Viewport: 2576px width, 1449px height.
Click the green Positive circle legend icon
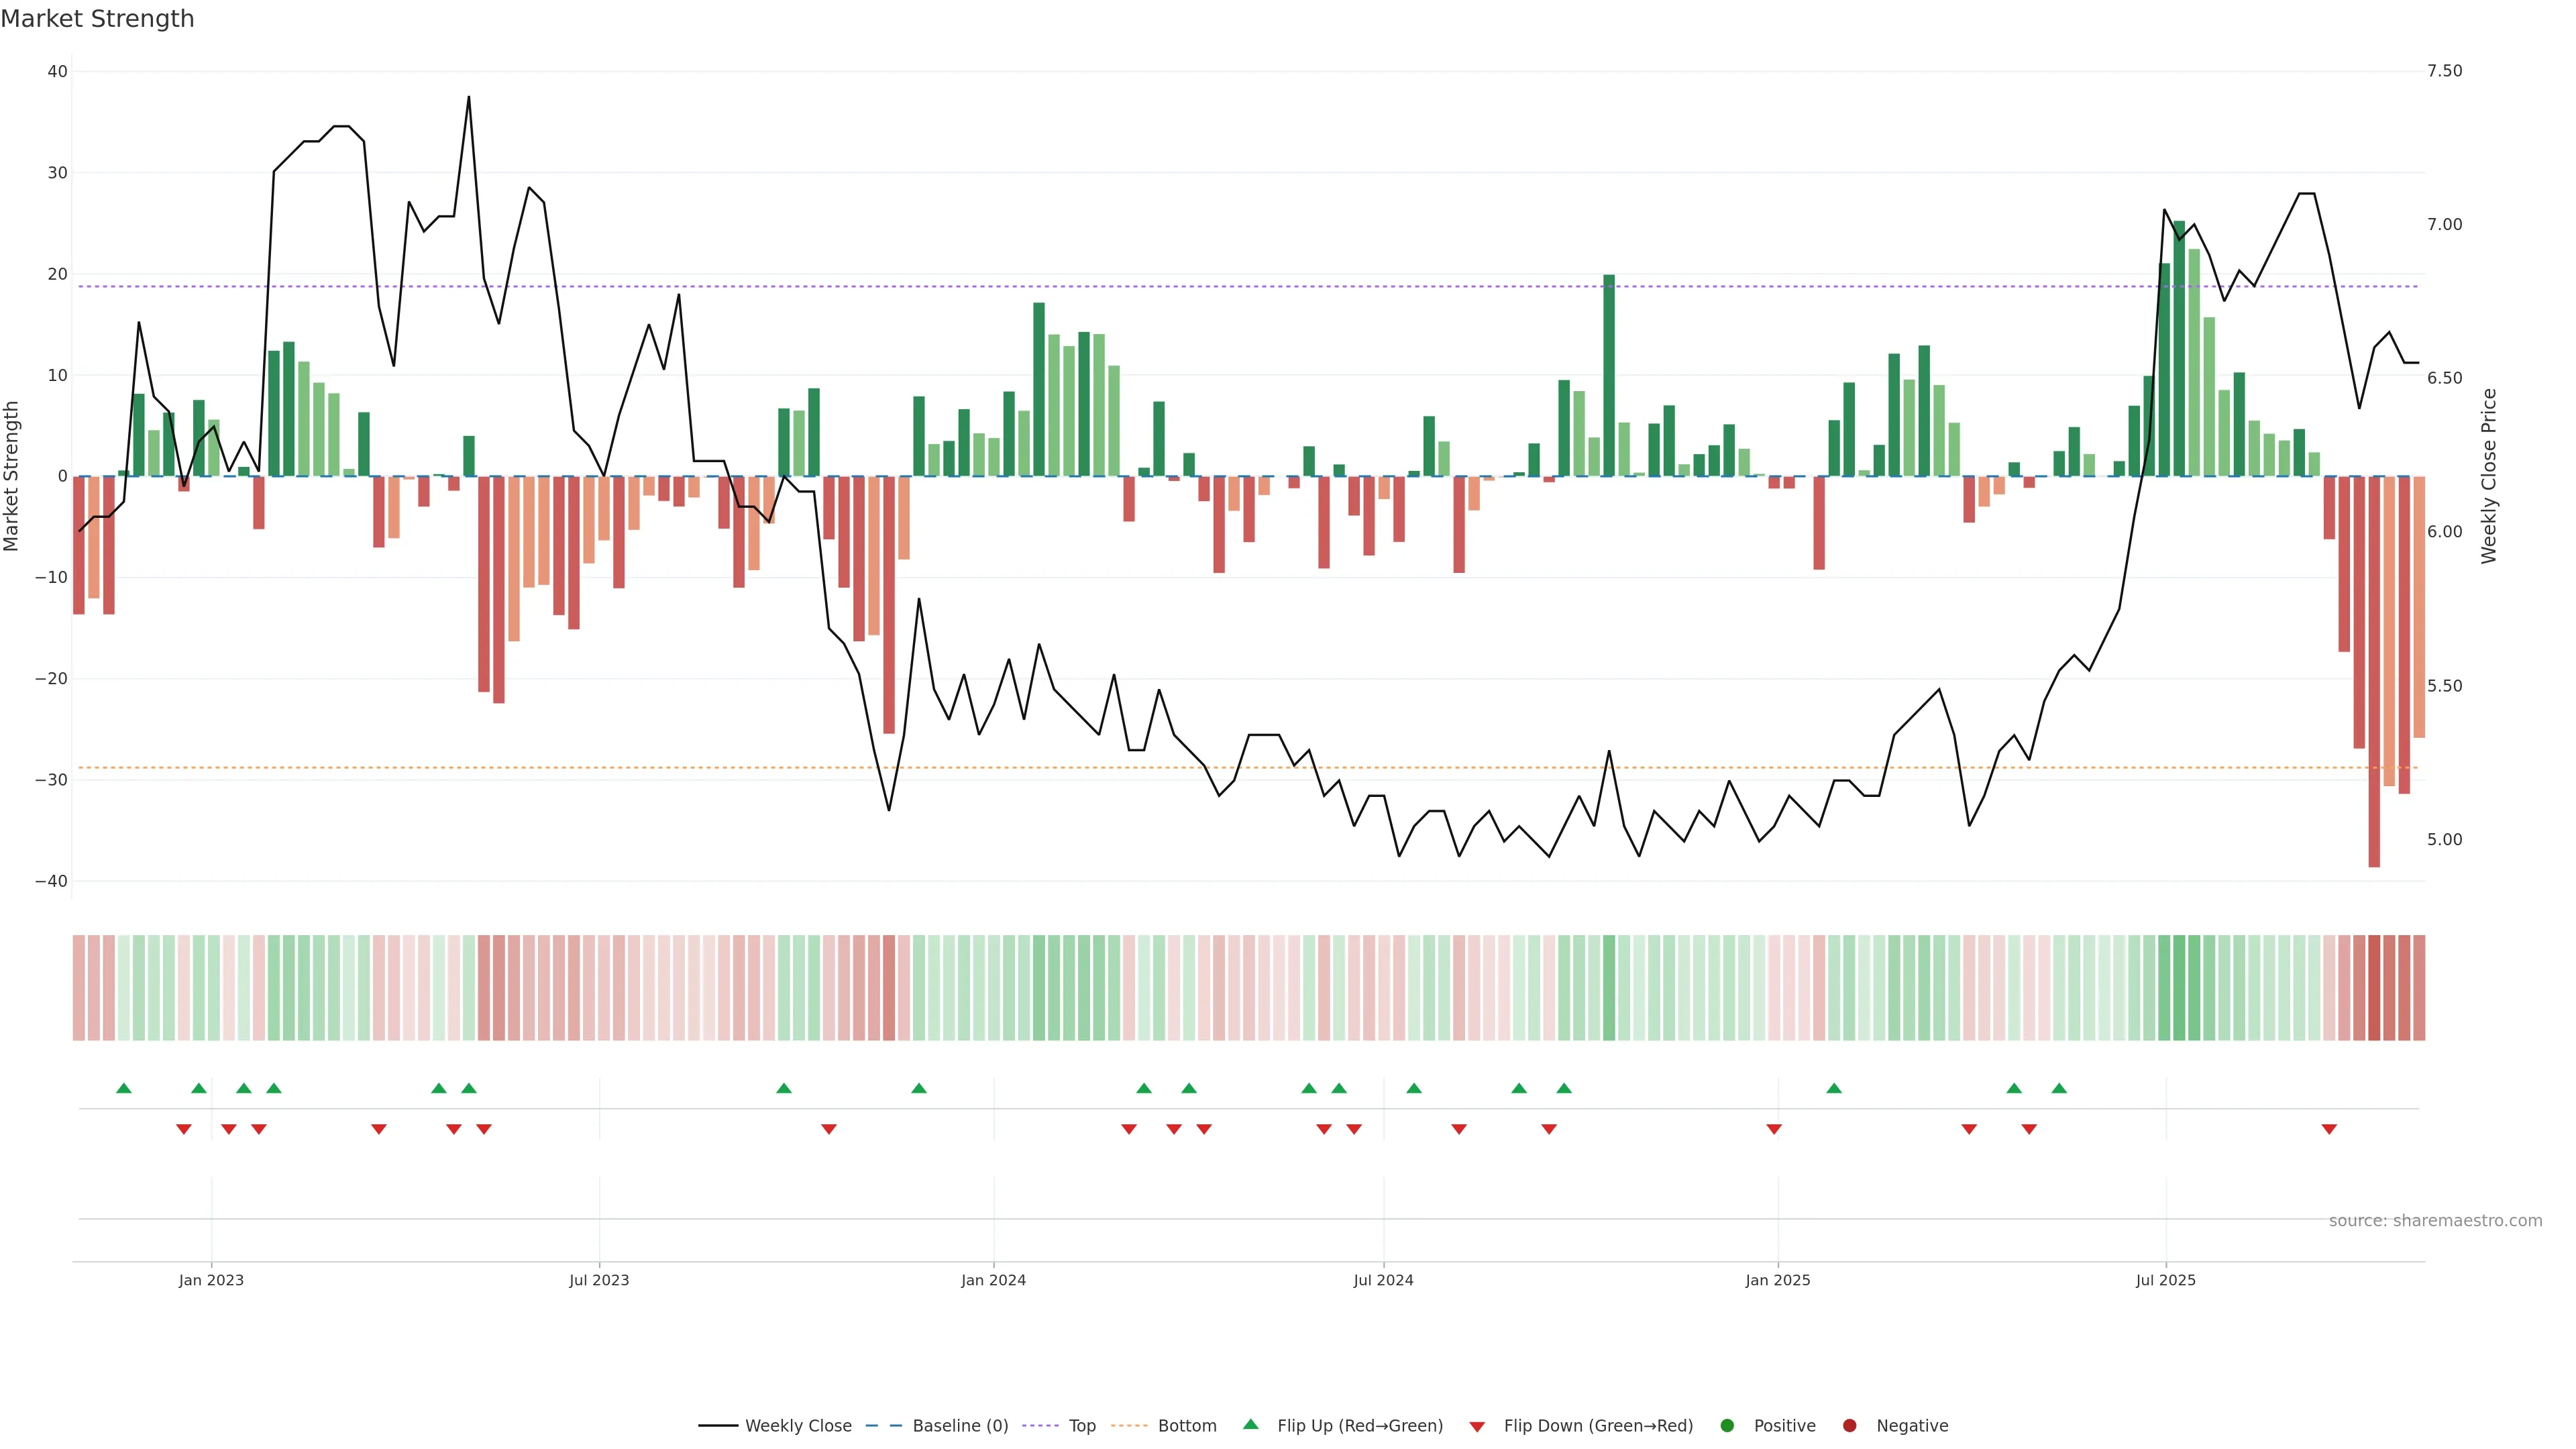[x=1727, y=1425]
